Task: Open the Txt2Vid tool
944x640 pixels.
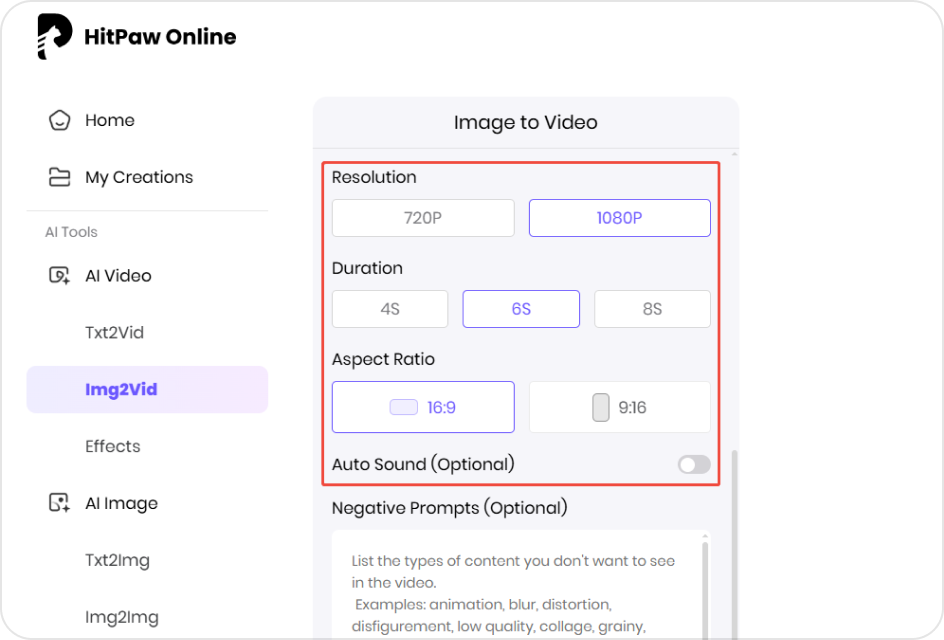Action: coord(113,332)
